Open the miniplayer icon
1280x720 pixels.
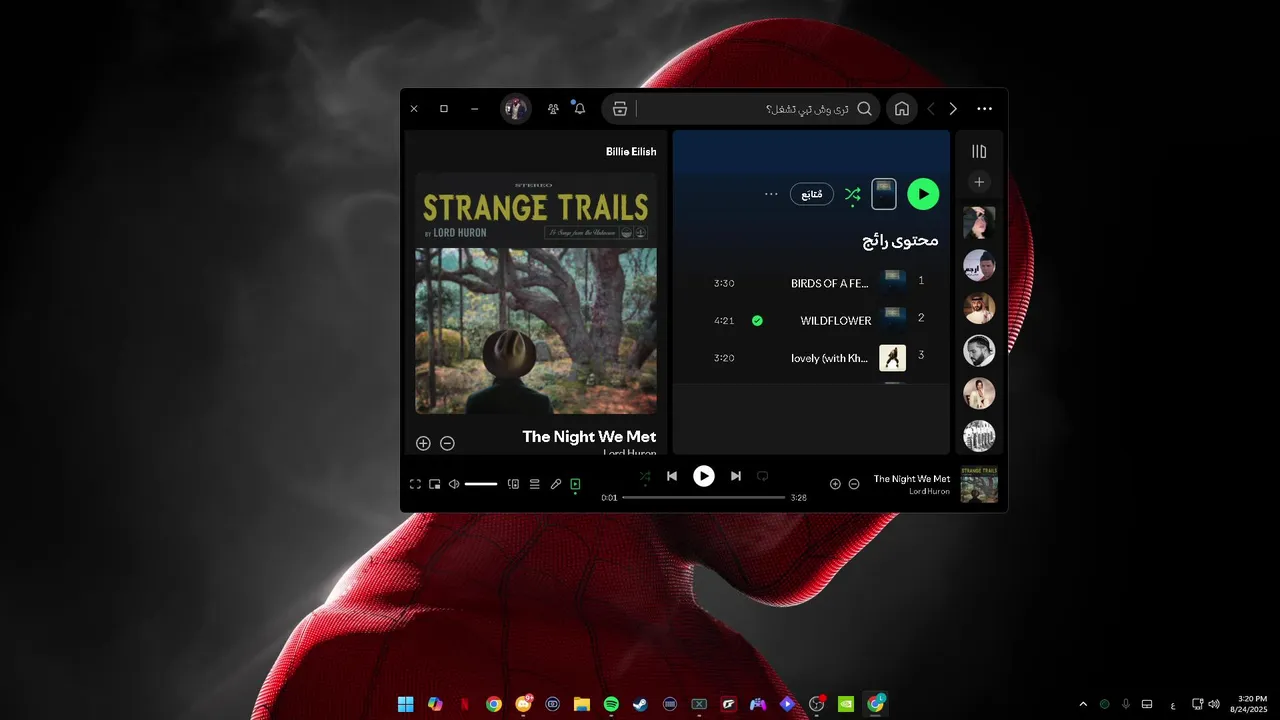pos(435,484)
